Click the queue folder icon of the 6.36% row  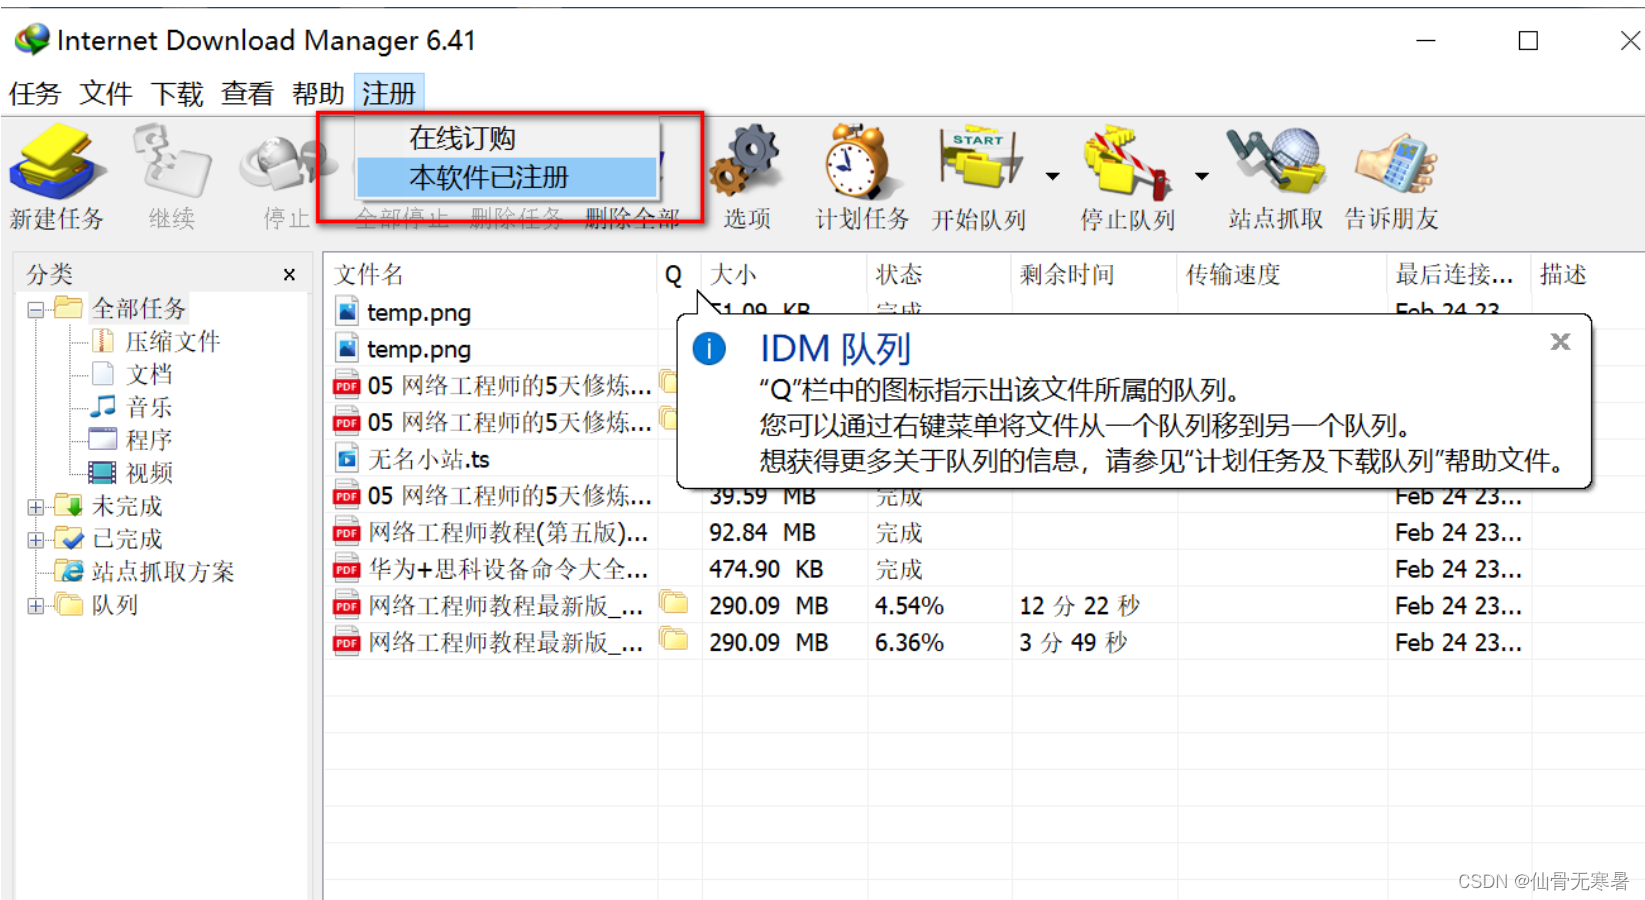tap(675, 638)
